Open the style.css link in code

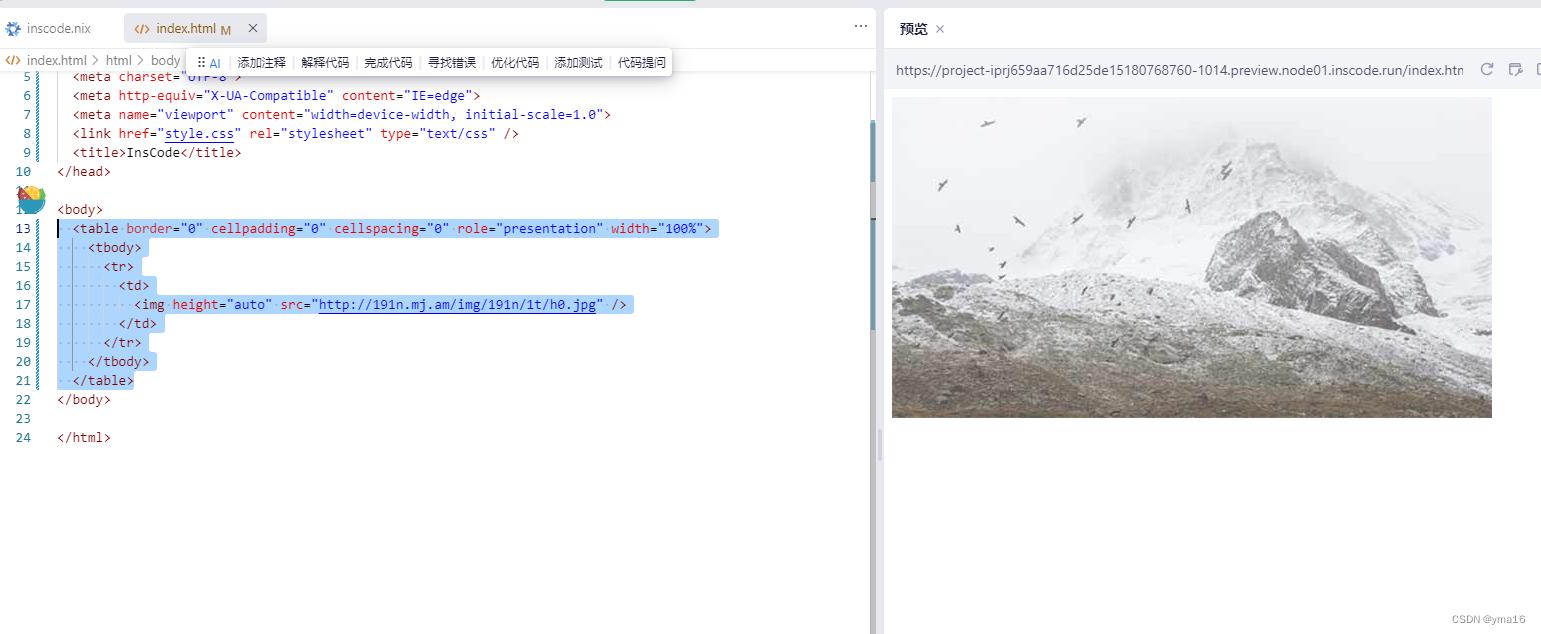pyautogui.click(x=199, y=133)
